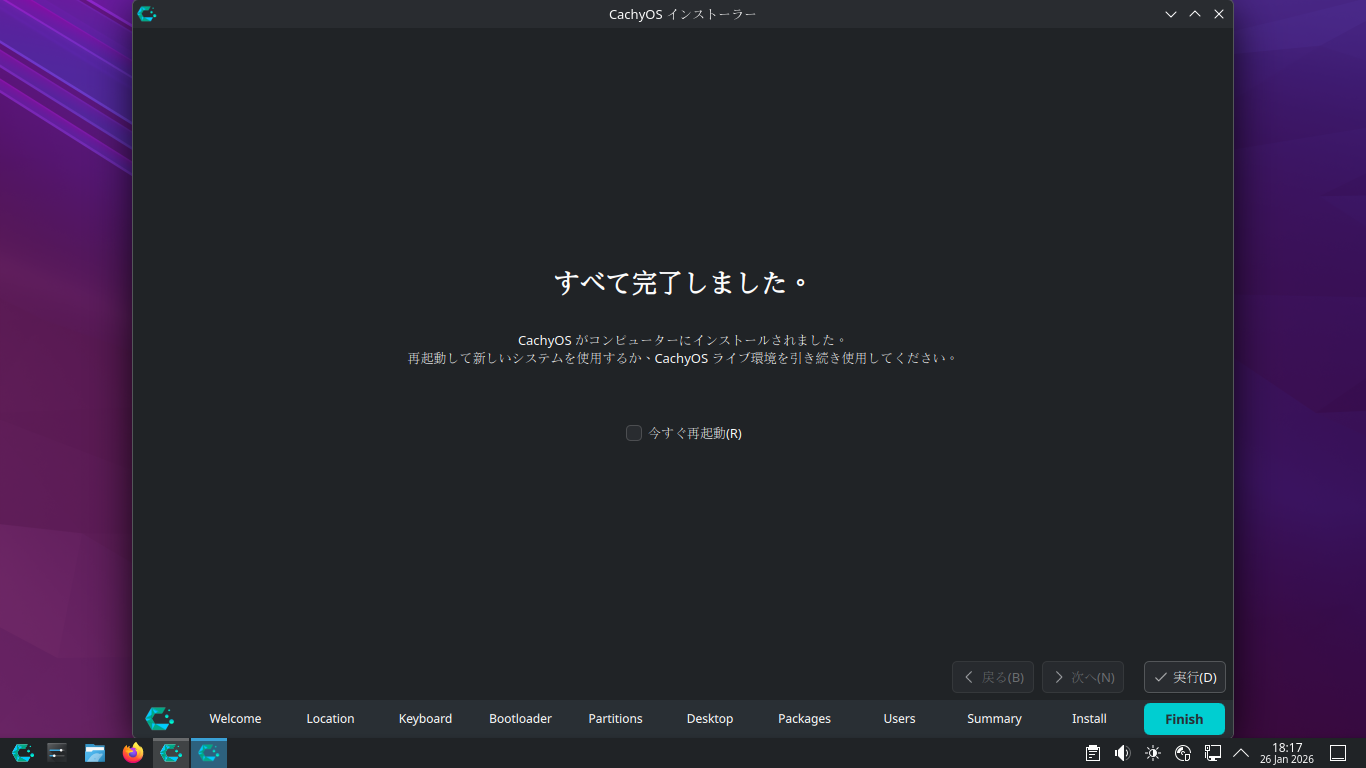Select the highlighted Finish step
The height and width of the screenshot is (768, 1366).
[x=1184, y=719]
